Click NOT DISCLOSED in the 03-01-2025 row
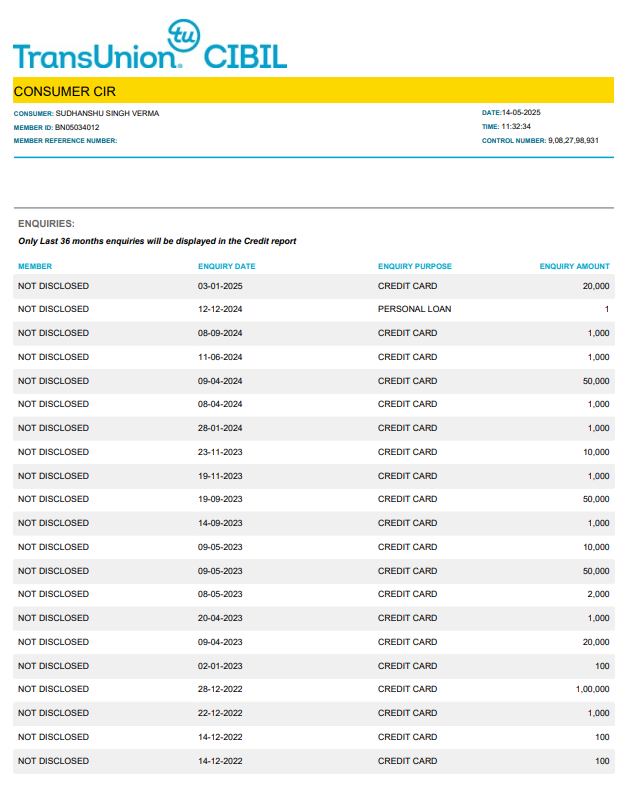The width and height of the screenshot is (628, 787). coord(53,286)
